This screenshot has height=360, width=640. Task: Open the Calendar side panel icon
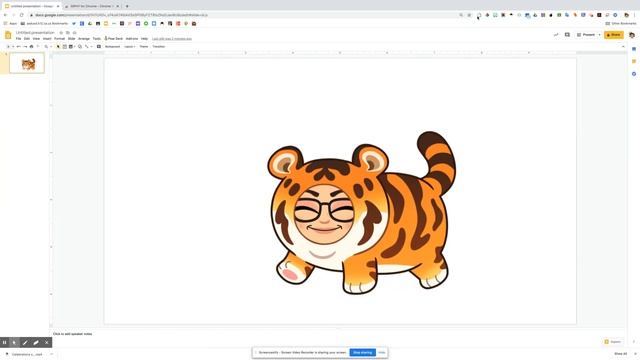tap(634, 49)
